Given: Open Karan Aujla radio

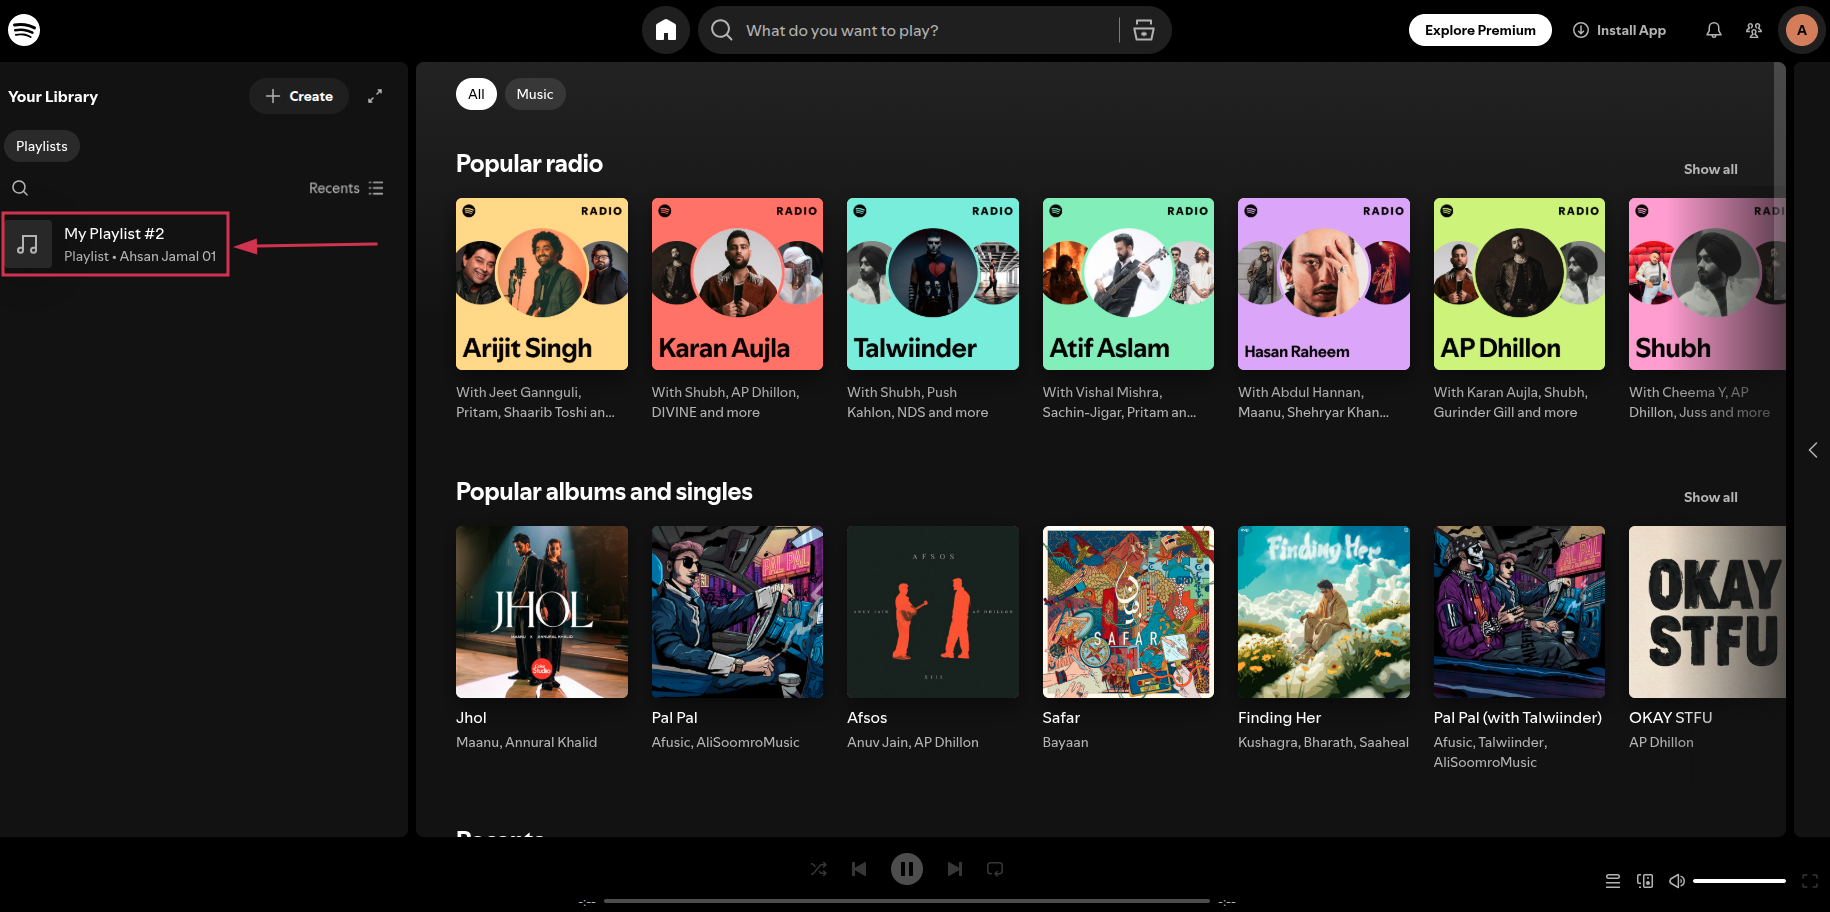Looking at the screenshot, I should [x=737, y=284].
